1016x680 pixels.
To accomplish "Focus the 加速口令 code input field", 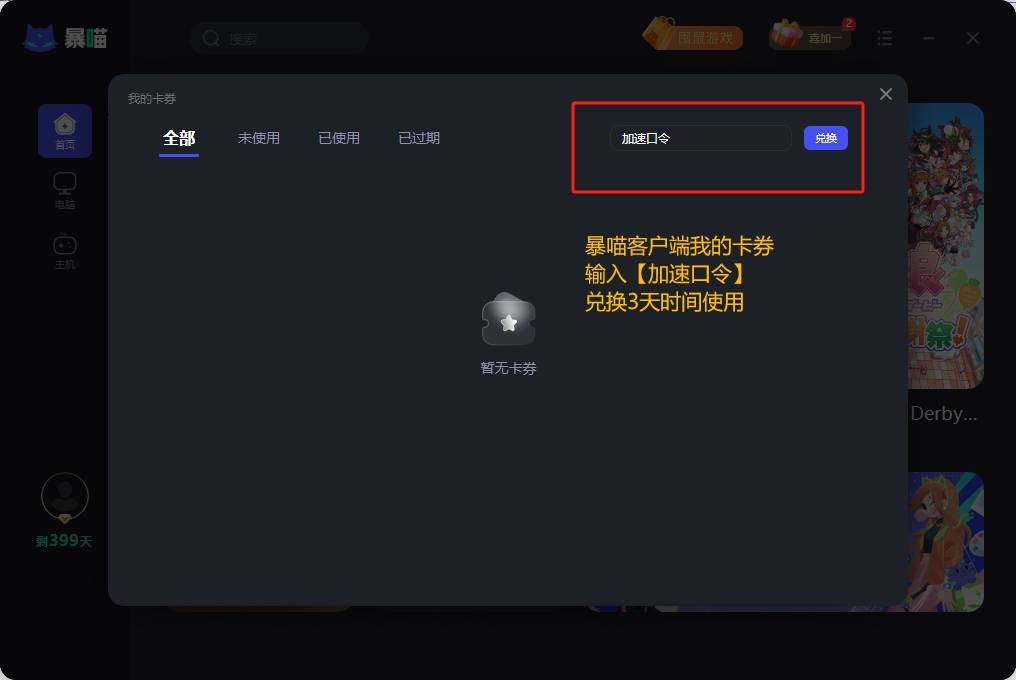I will click(x=700, y=138).
